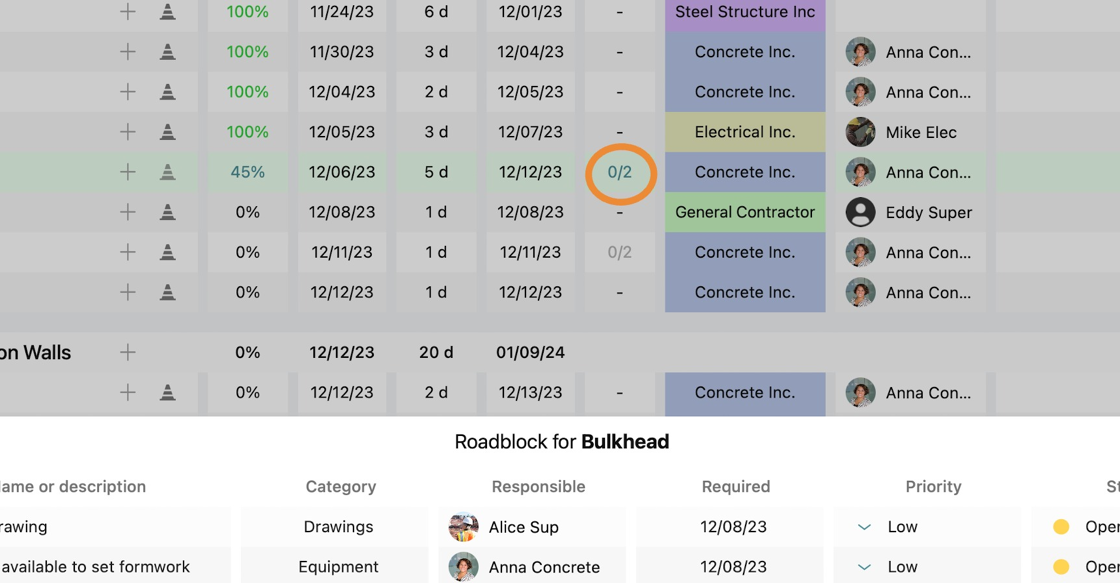
Task: Sort by the Priority column header
Action: tap(933, 487)
